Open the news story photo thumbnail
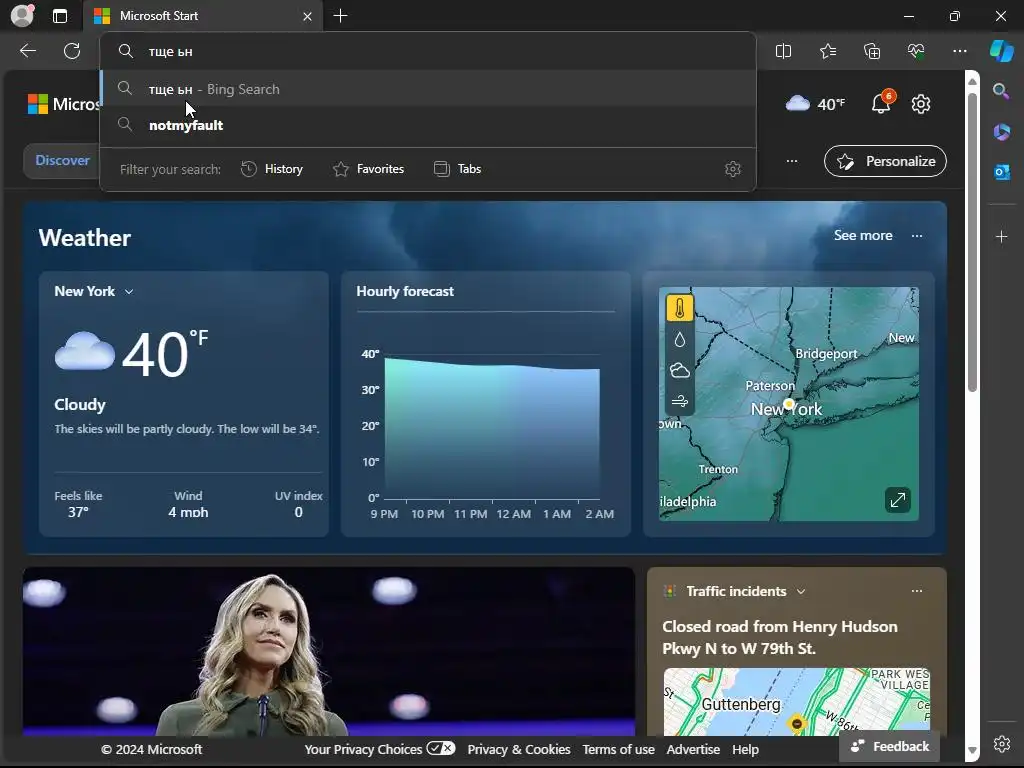This screenshot has height=768, width=1024. (328, 651)
